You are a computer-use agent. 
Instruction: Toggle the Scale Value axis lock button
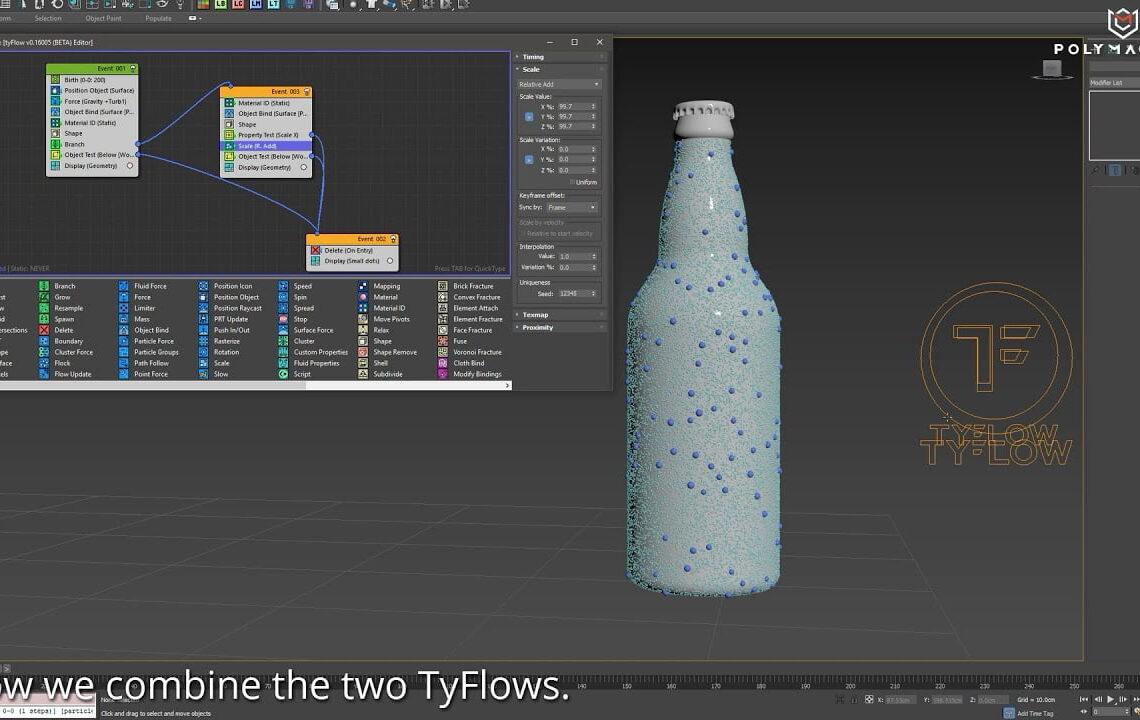(x=529, y=116)
